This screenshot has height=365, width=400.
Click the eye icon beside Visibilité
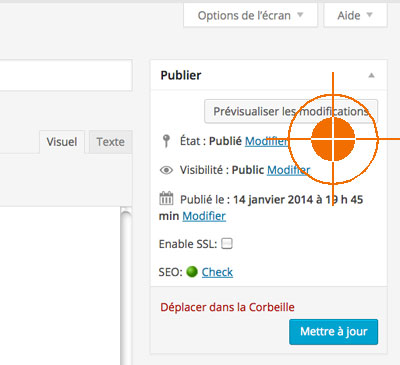coord(166,170)
